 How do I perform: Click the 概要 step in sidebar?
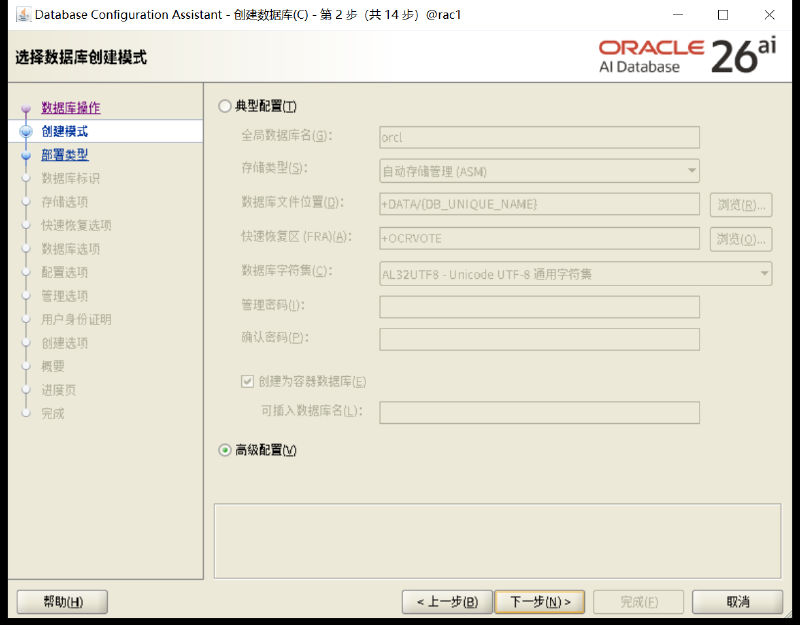(53, 366)
